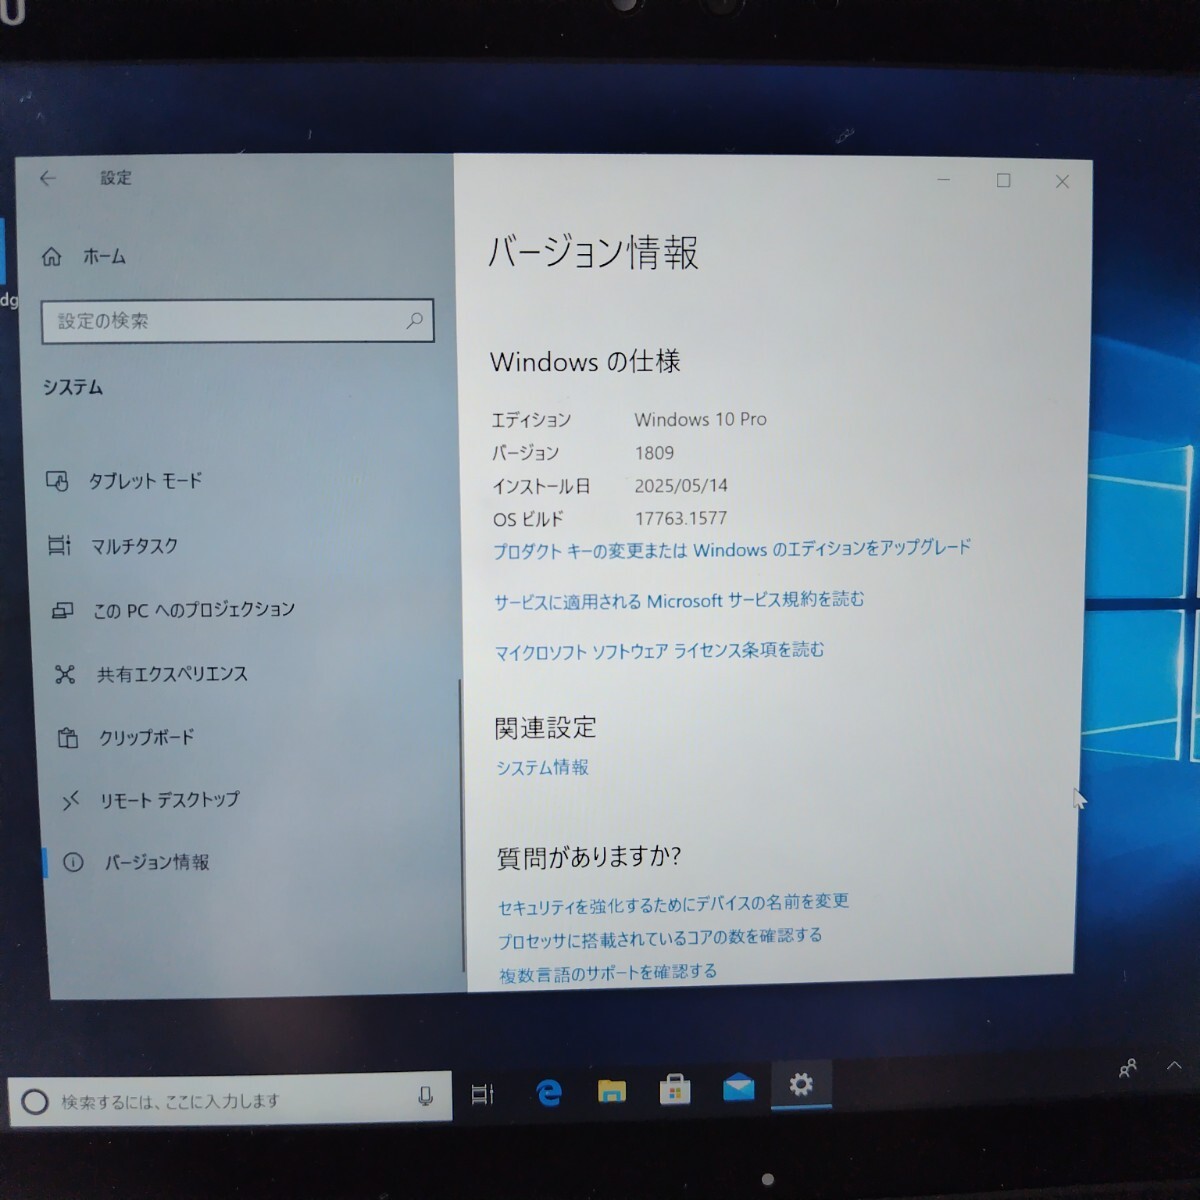1200x1200 pixels.
Task: Open この PC へのプロジェクション settings
Action: 174,609
